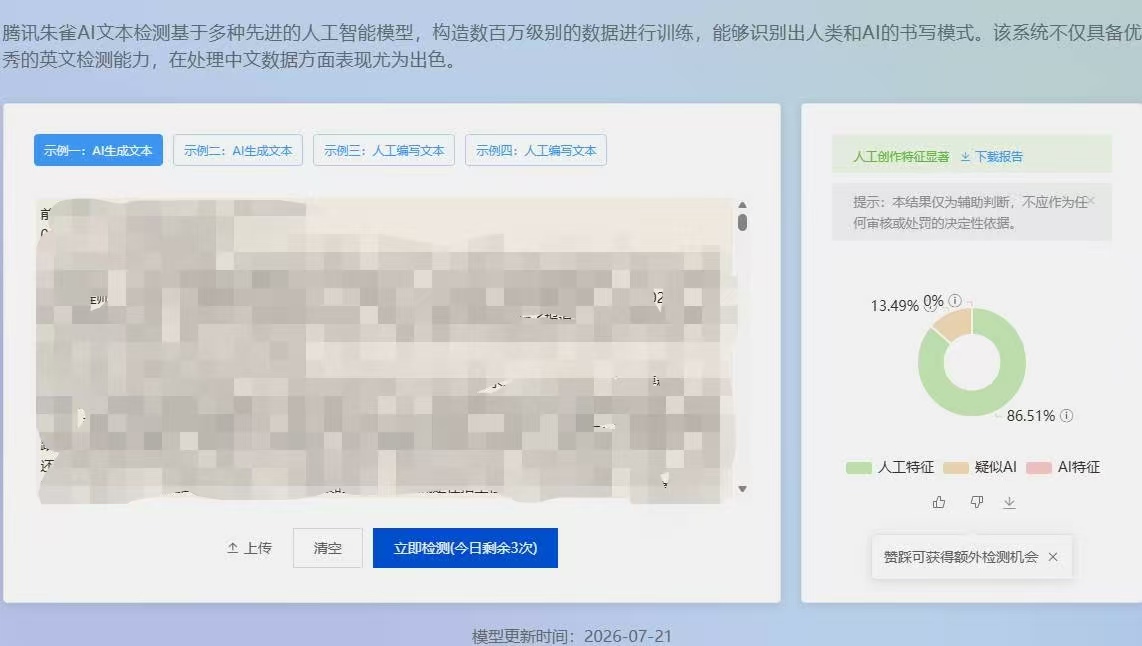Click the 清空 clear button
The height and width of the screenshot is (646, 1142).
pyautogui.click(x=328, y=548)
